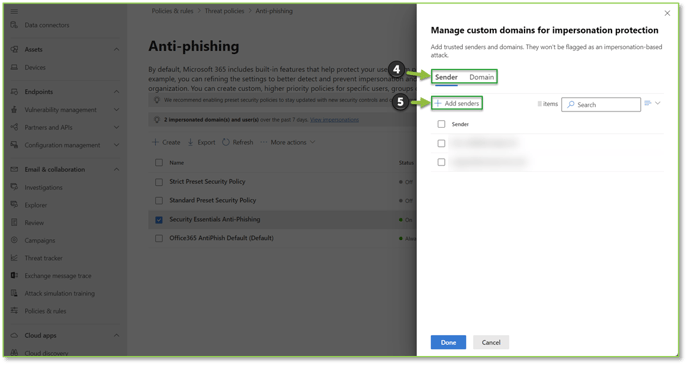Open the hamburger navigation menu icon
The width and height of the screenshot is (687, 365).
pos(14,11)
